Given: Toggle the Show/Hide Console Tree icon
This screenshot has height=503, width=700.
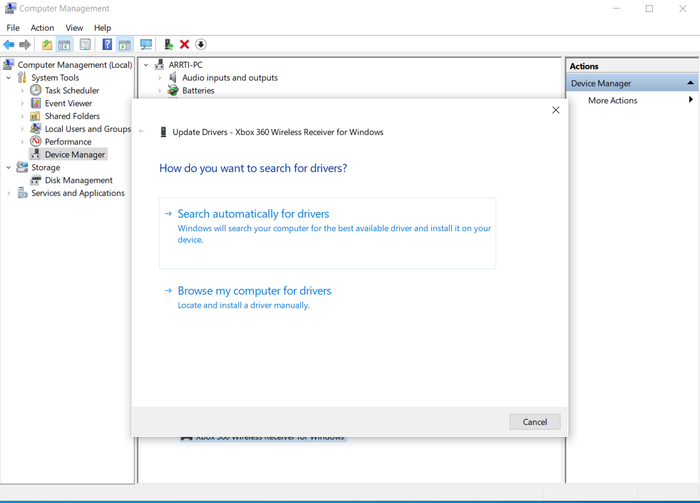Looking at the screenshot, I should coord(64,45).
